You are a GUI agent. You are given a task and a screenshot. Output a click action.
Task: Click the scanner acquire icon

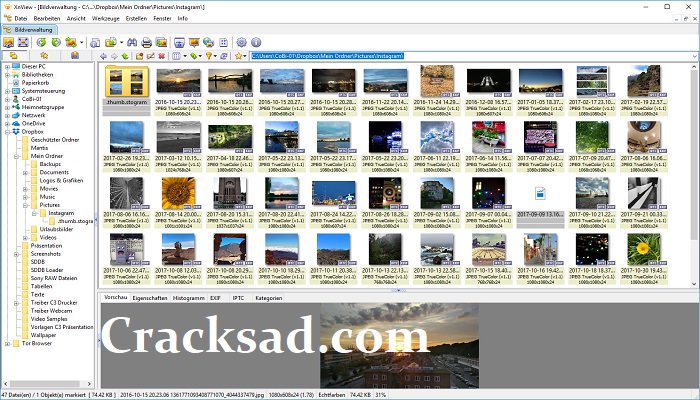[x=95, y=42]
